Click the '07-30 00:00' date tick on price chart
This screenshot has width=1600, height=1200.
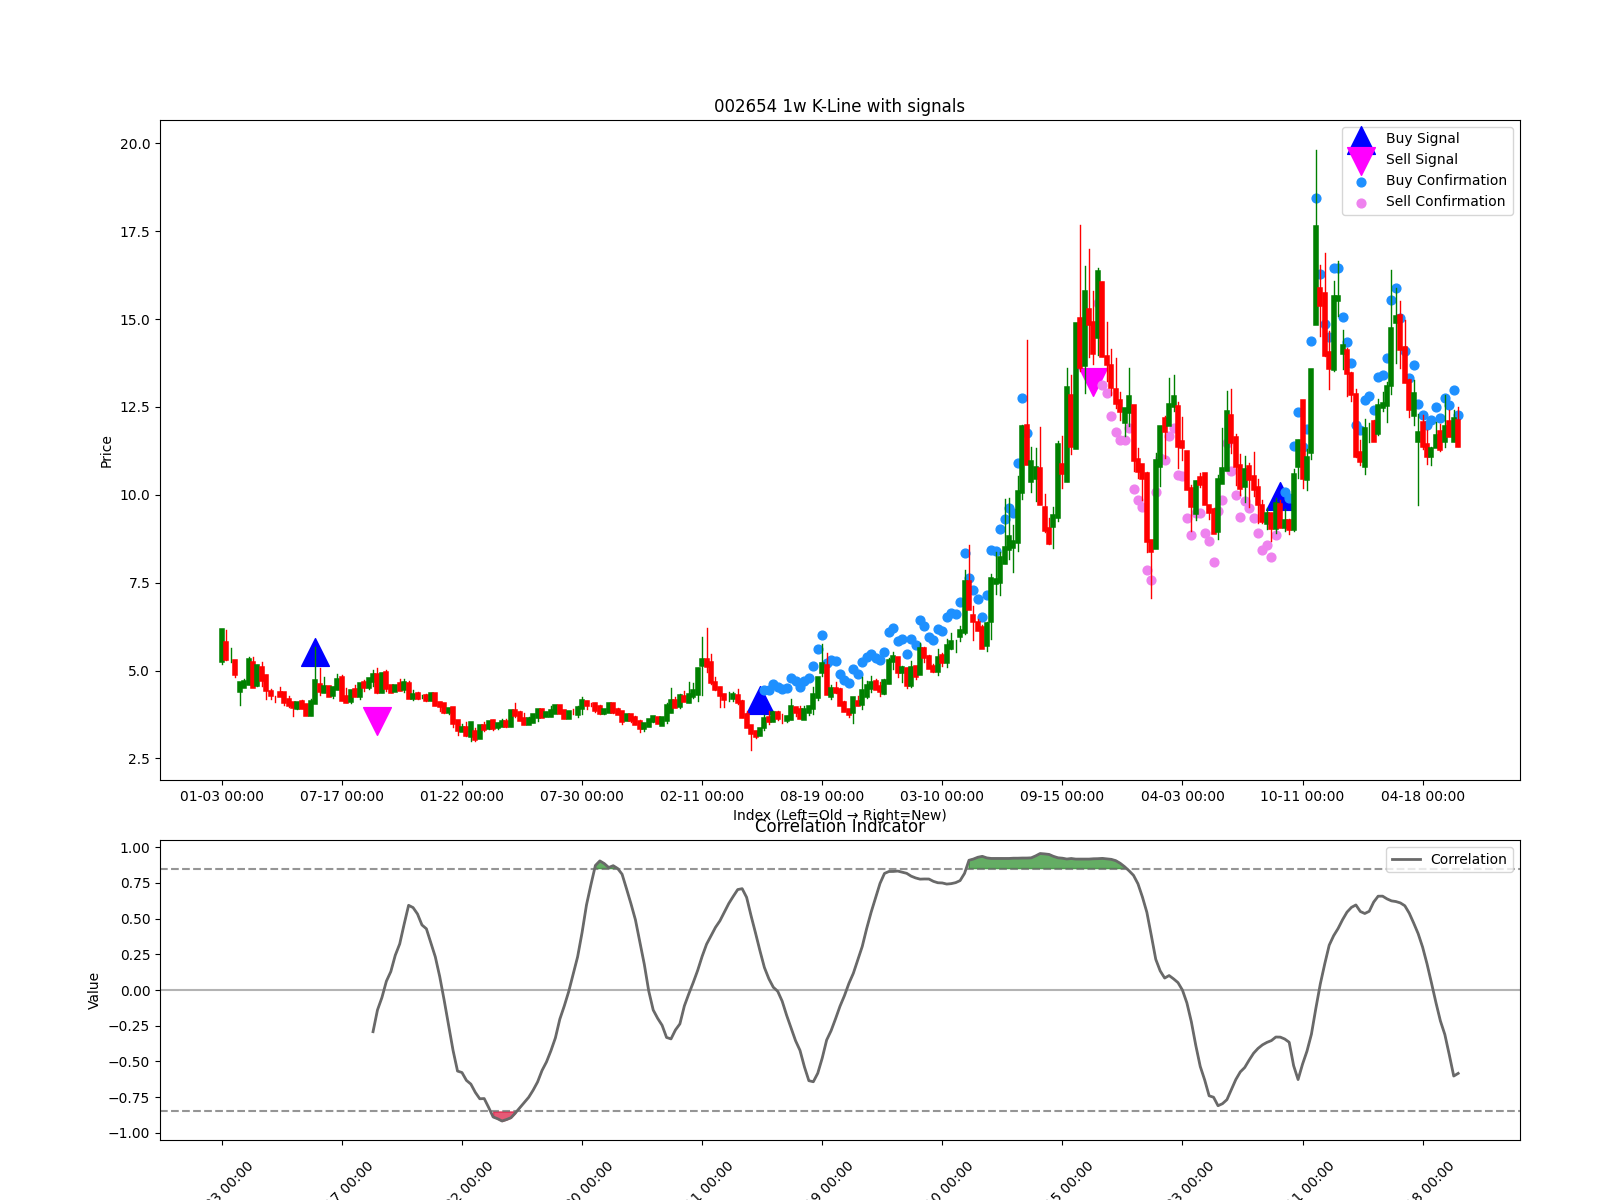[x=582, y=797]
